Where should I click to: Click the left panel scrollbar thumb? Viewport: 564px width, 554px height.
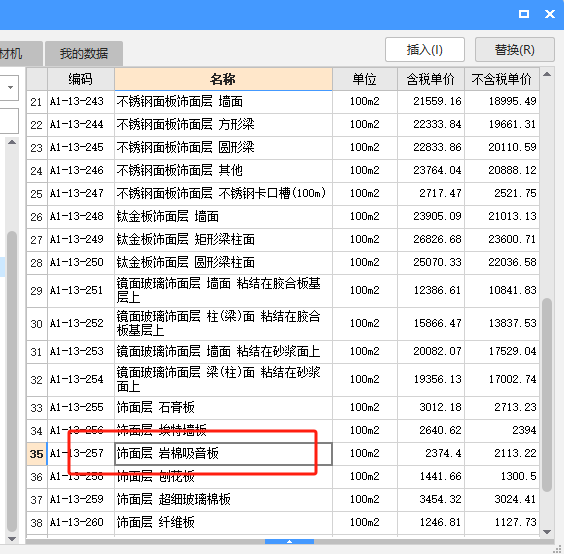click(x=12, y=381)
